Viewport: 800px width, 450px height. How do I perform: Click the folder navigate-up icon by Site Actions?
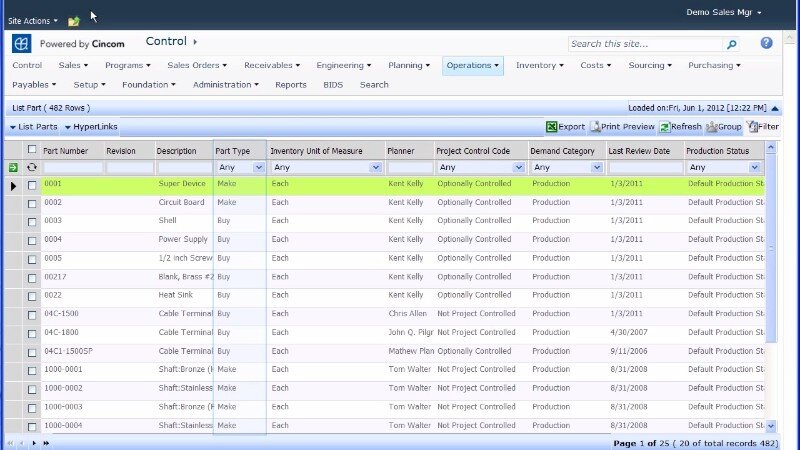[73, 20]
